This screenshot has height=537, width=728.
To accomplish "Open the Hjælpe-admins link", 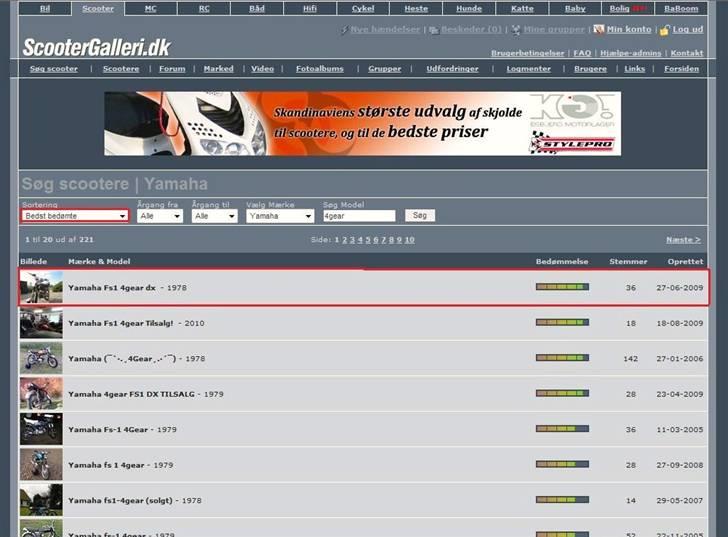I will pyautogui.click(x=630, y=53).
